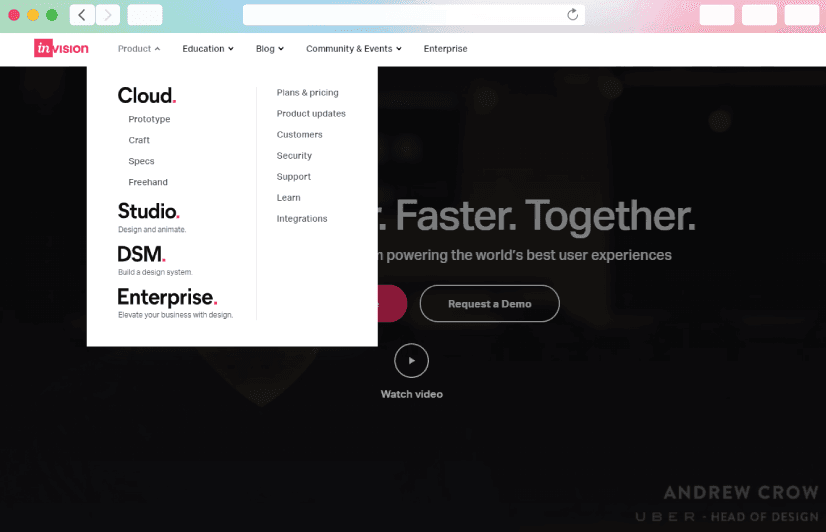Collapse the Product dropdown menu

pyautogui.click(x=138, y=49)
